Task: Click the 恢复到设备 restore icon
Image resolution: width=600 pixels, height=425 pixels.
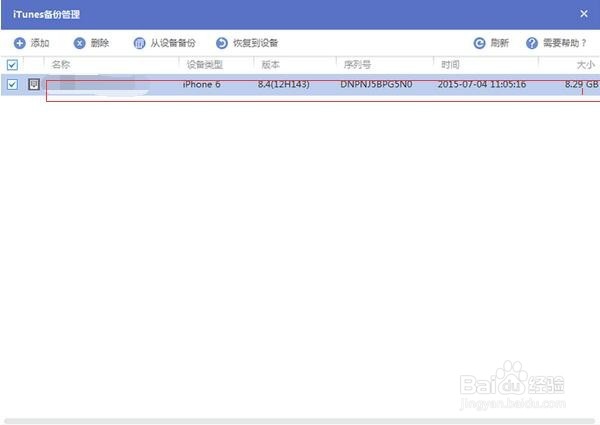Action: [x=222, y=43]
